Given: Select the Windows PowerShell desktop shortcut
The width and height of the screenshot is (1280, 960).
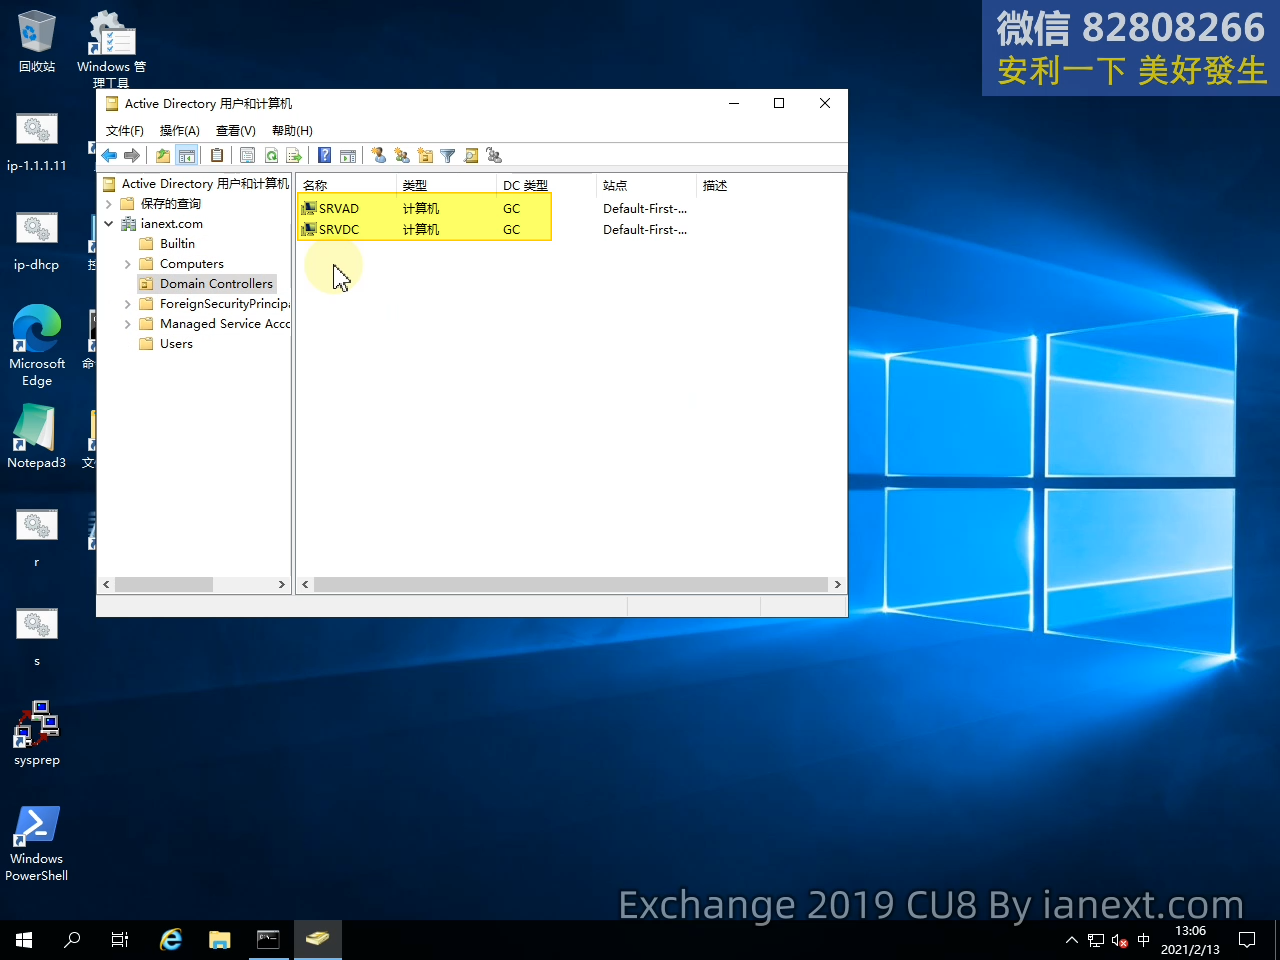Looking at the screenshot, I should point(37,844).
